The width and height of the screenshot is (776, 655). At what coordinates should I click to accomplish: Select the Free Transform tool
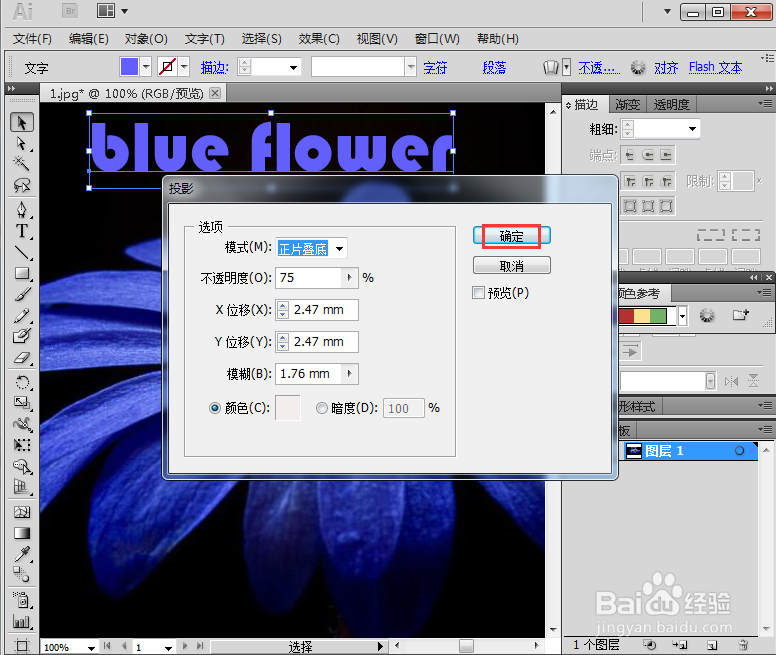click(22, 445)
